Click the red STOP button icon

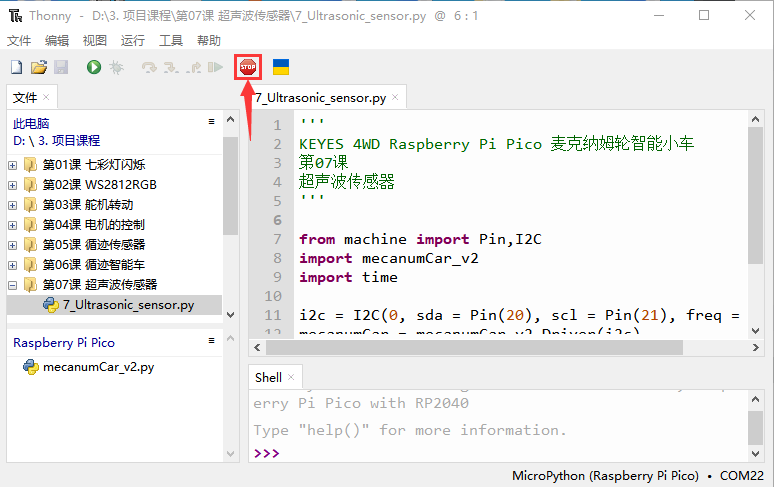click(248, 67)
